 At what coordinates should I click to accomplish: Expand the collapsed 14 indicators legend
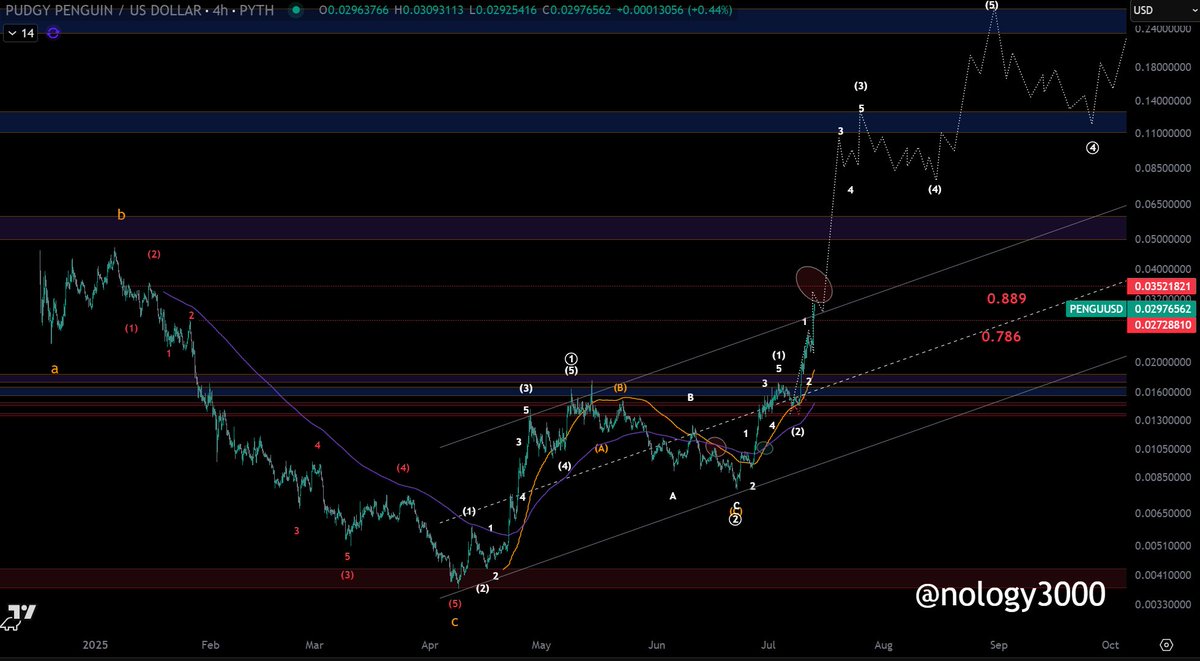(x=20, y=33)
